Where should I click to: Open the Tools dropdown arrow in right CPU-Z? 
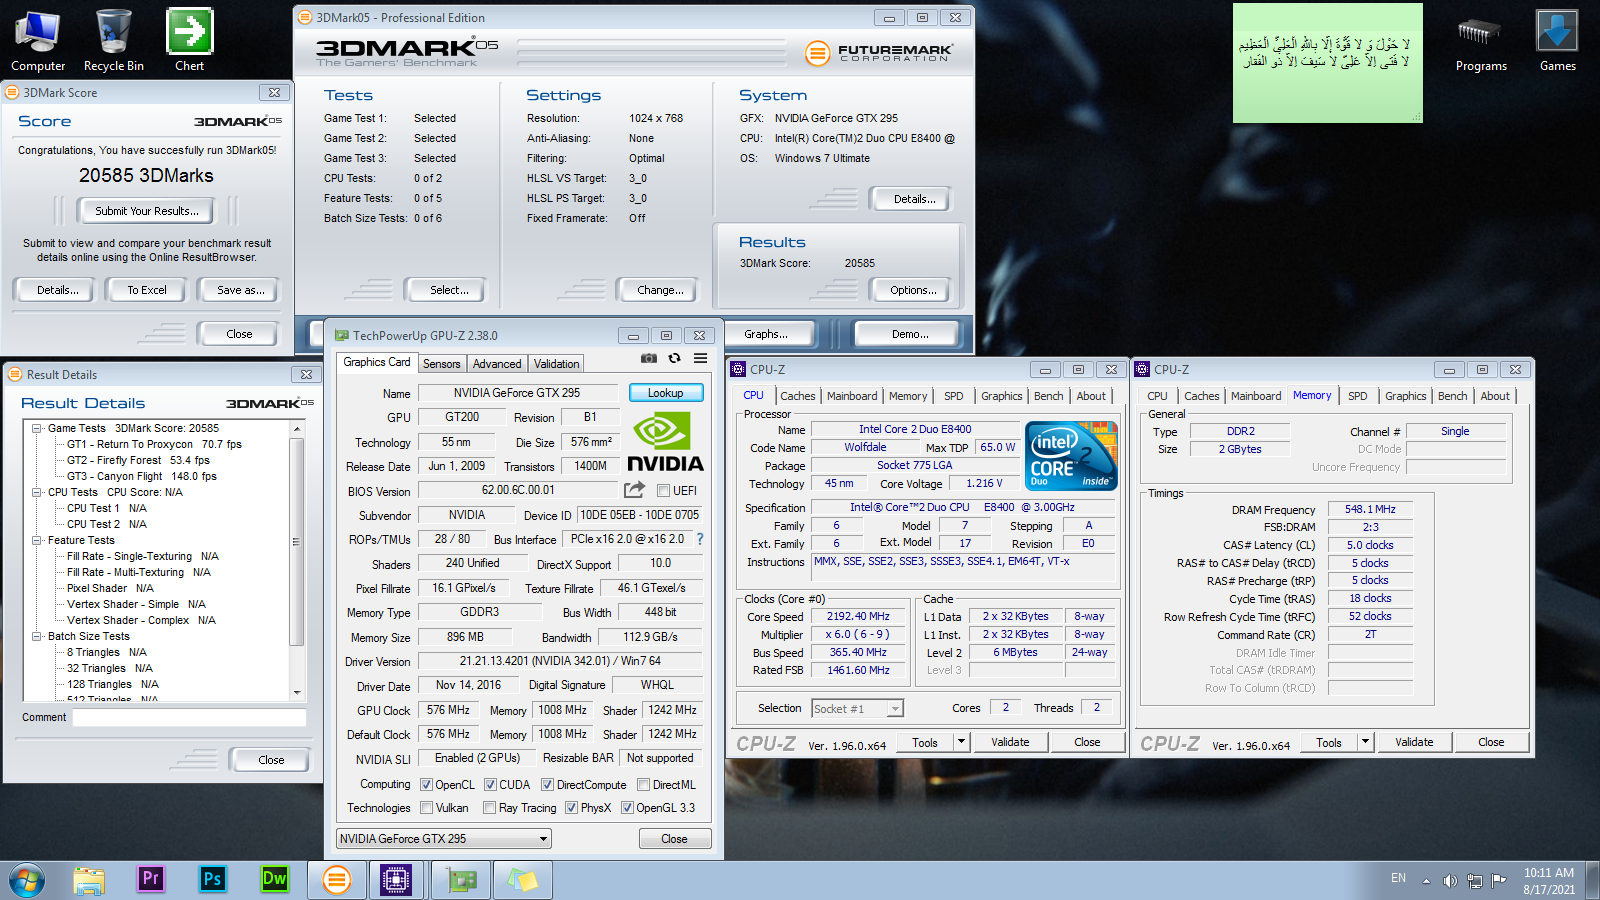[1366, 742]
